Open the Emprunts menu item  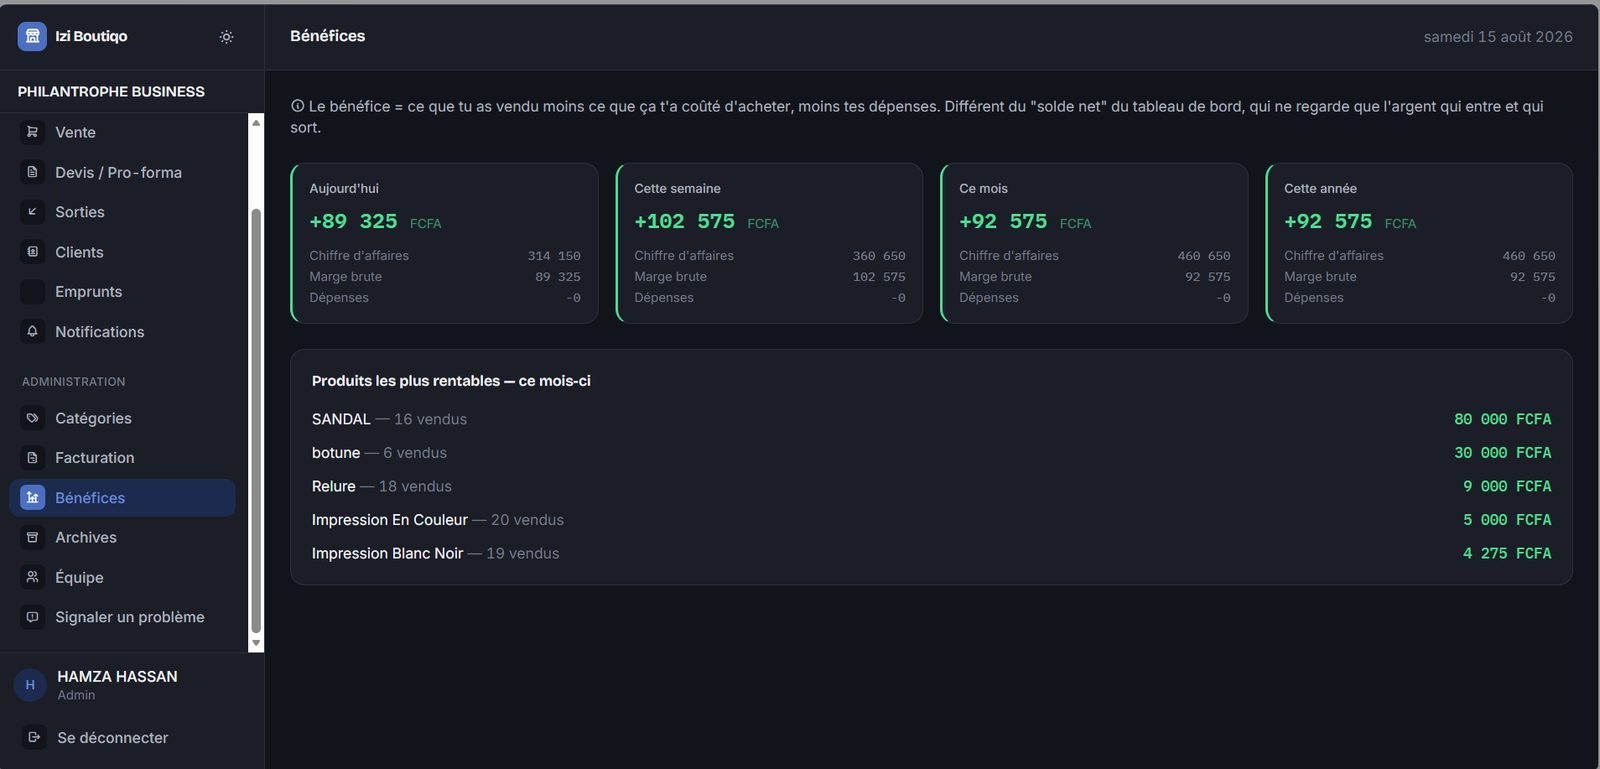(x=123, y=292)
